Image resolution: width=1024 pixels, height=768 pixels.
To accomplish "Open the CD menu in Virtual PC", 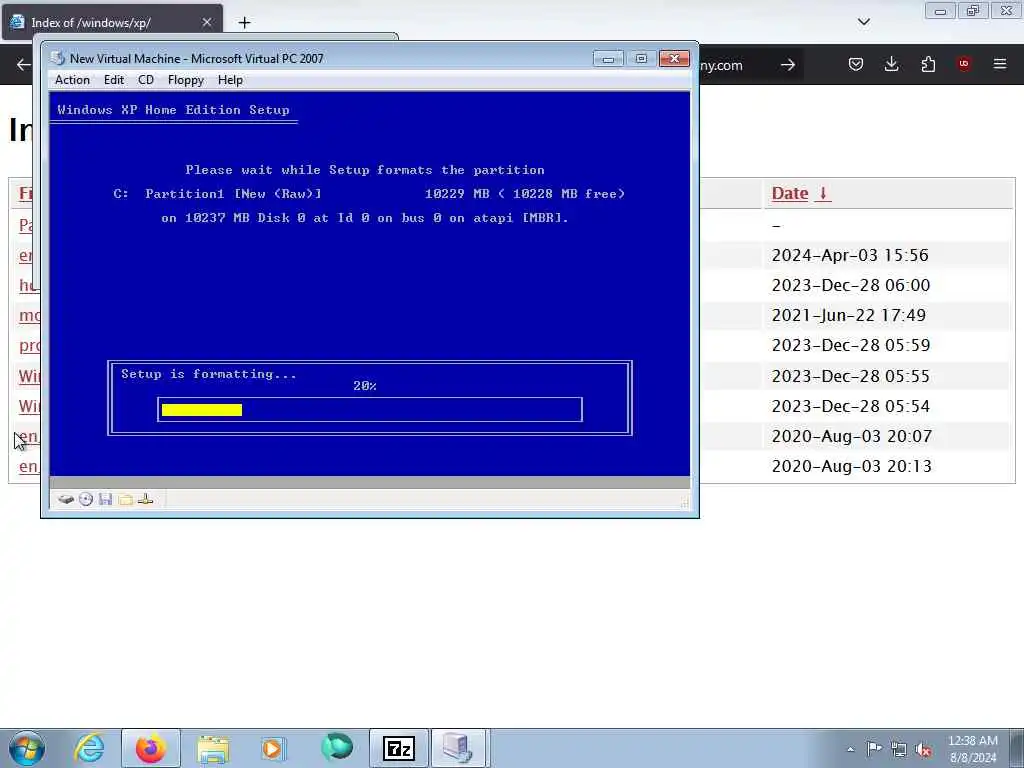I will tap(146, 80).
